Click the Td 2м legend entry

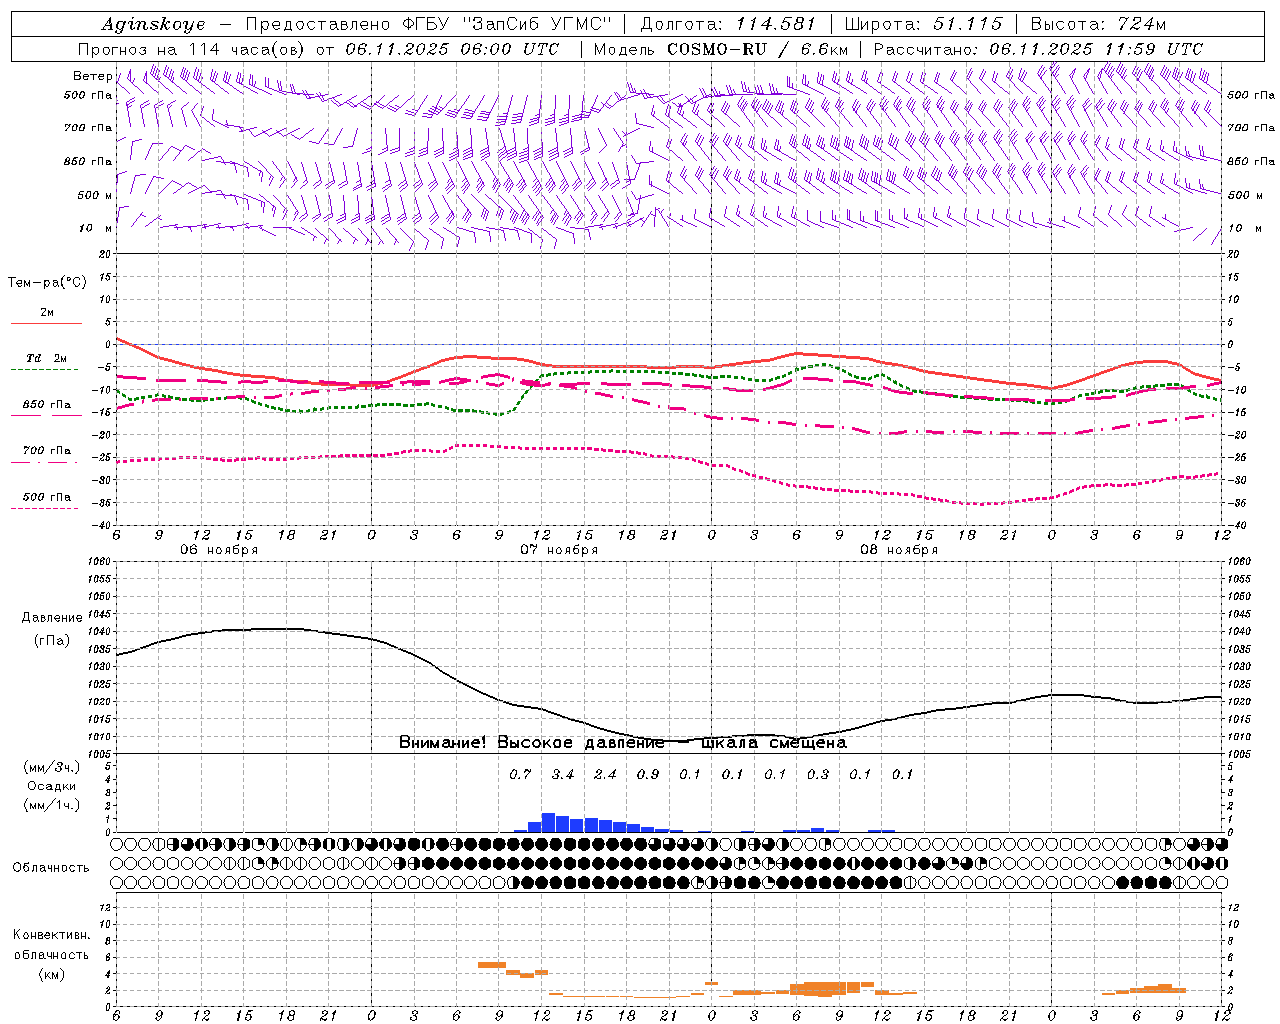[x=46, y=358]
